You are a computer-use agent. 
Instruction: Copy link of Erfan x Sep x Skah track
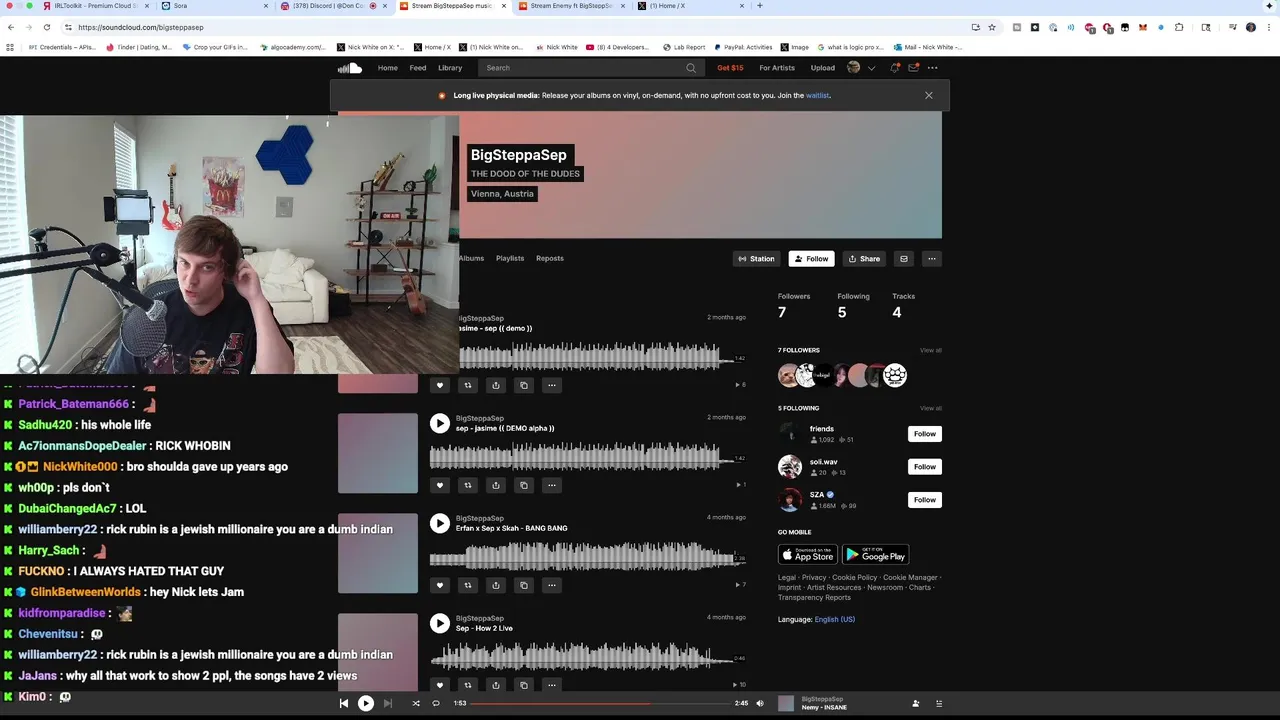(523, 585)
